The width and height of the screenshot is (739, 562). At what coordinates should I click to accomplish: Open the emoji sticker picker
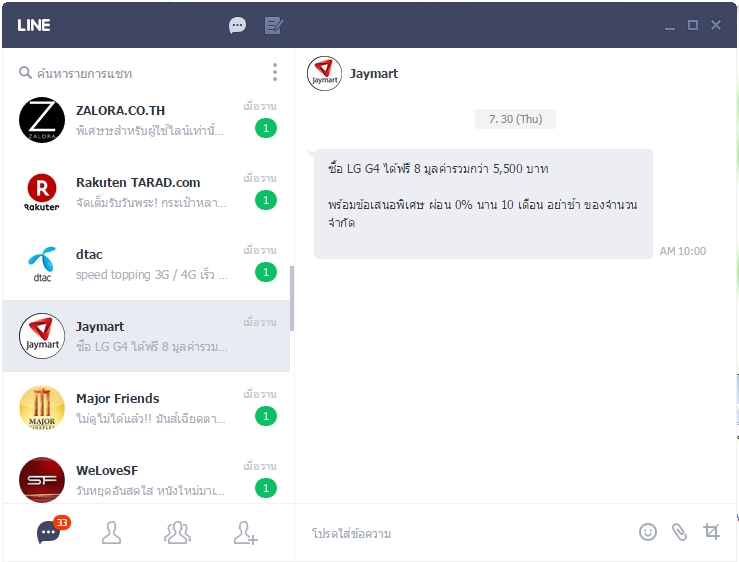point(648,532)
